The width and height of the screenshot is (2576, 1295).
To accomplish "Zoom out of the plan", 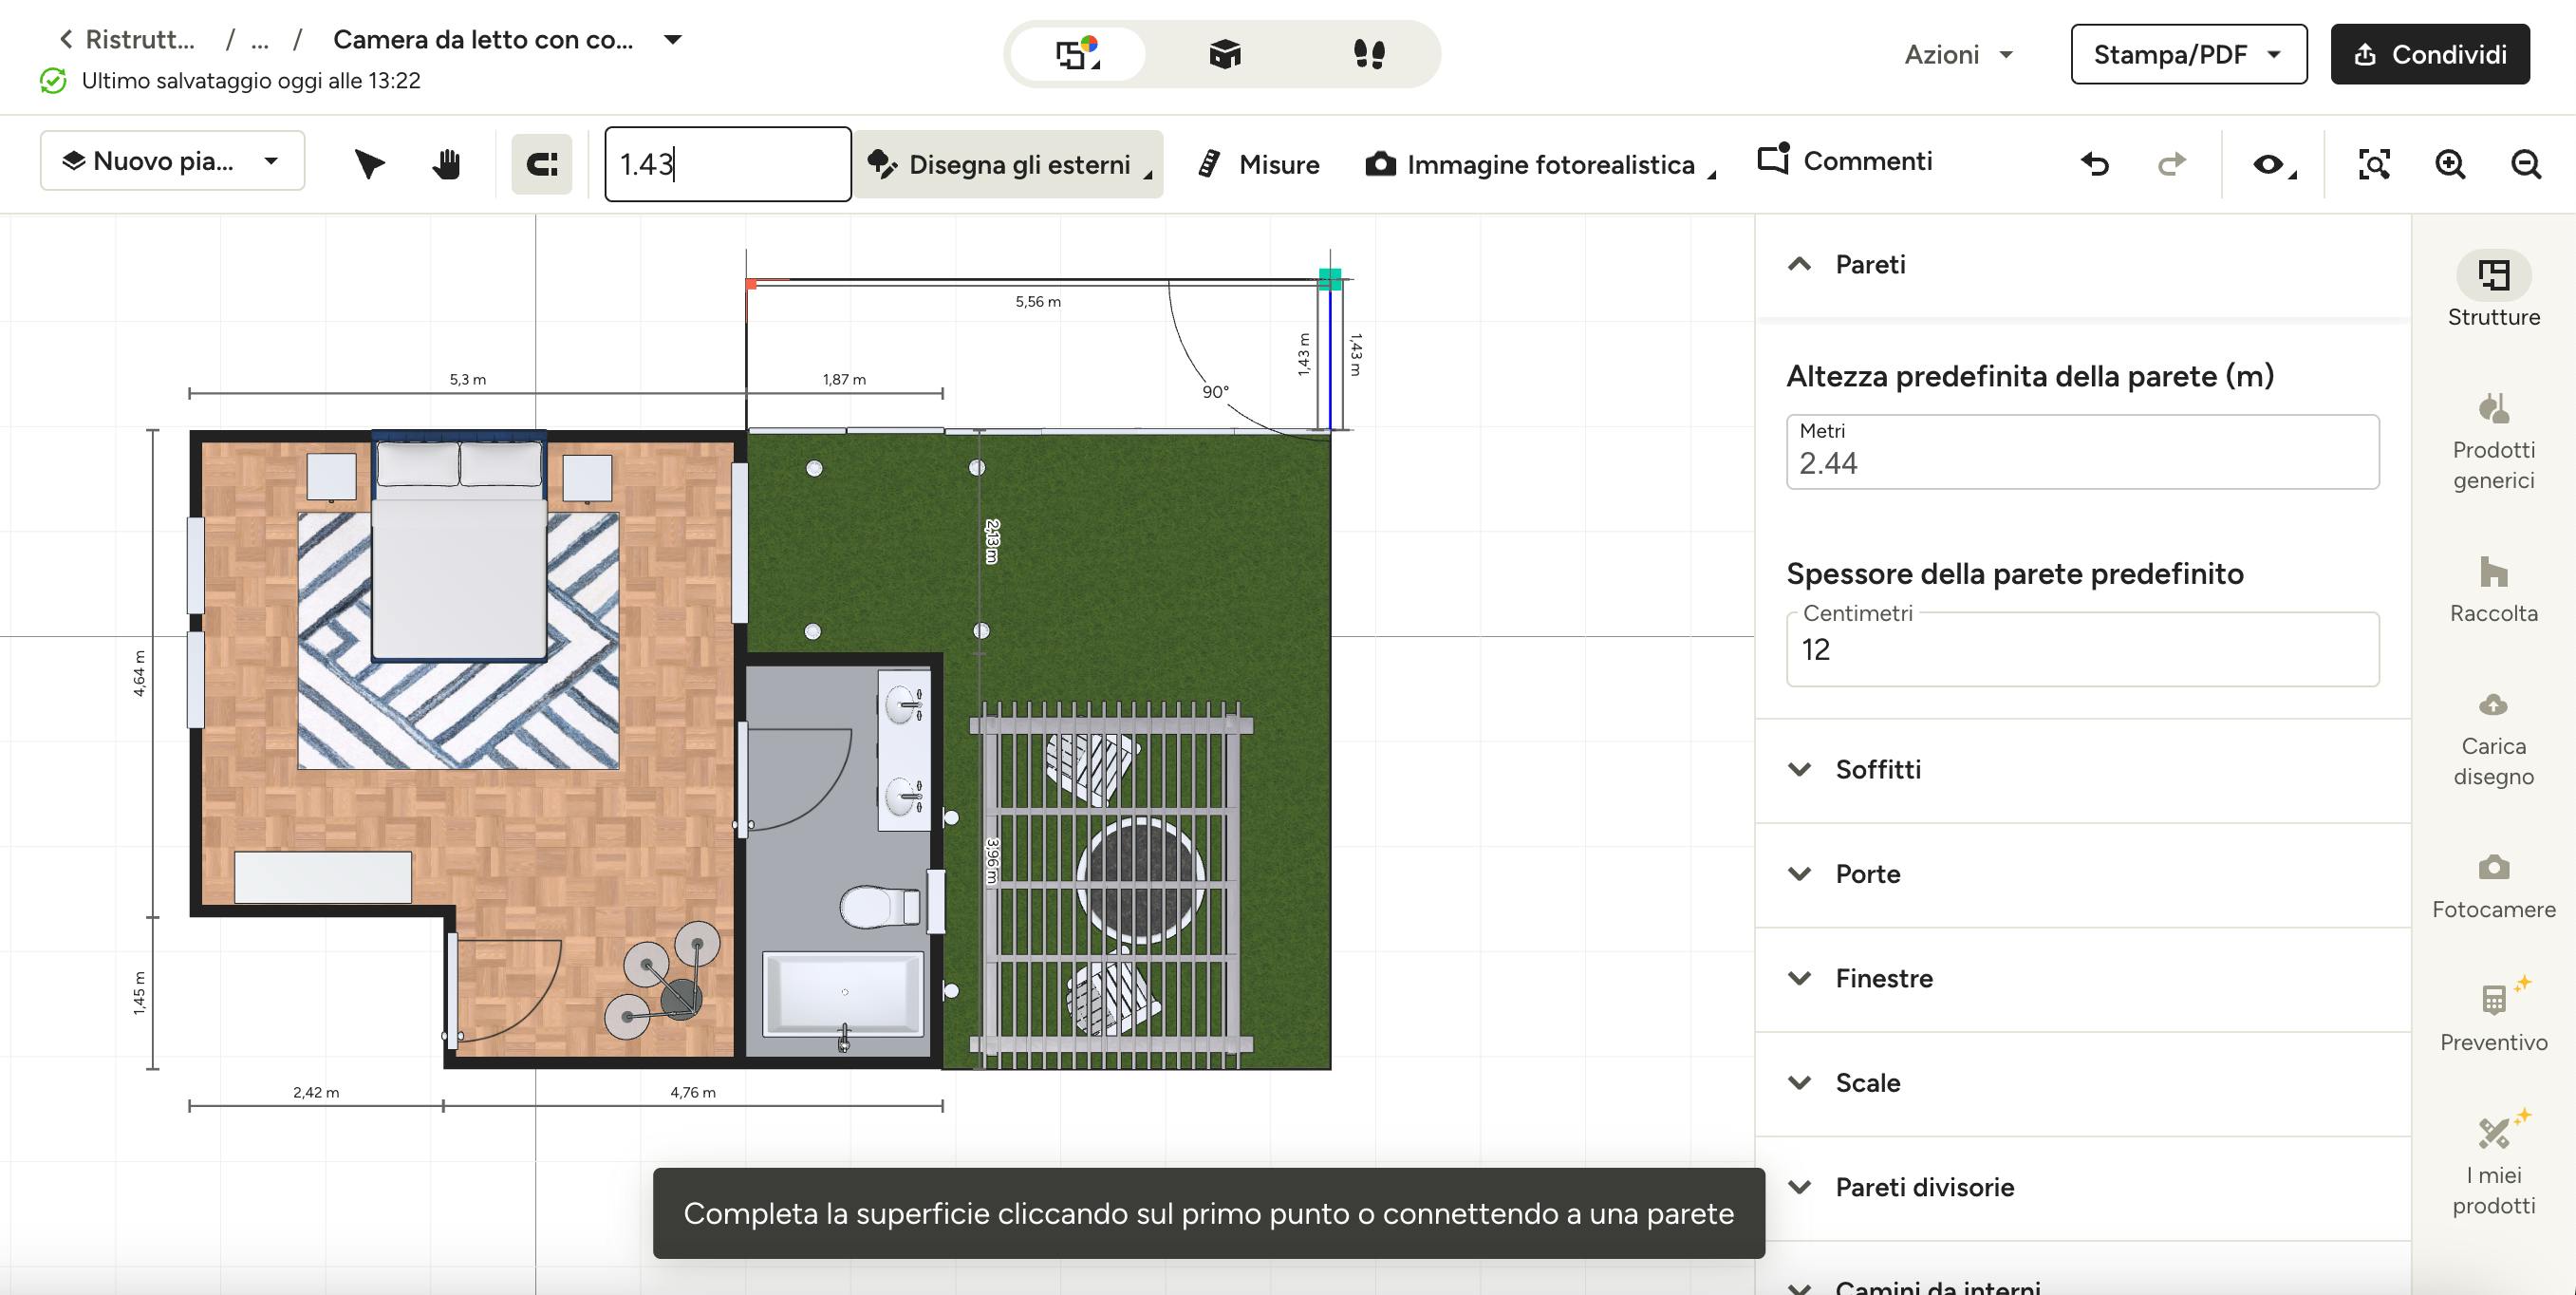I will pyautogui.click(x=2526, y=164).
